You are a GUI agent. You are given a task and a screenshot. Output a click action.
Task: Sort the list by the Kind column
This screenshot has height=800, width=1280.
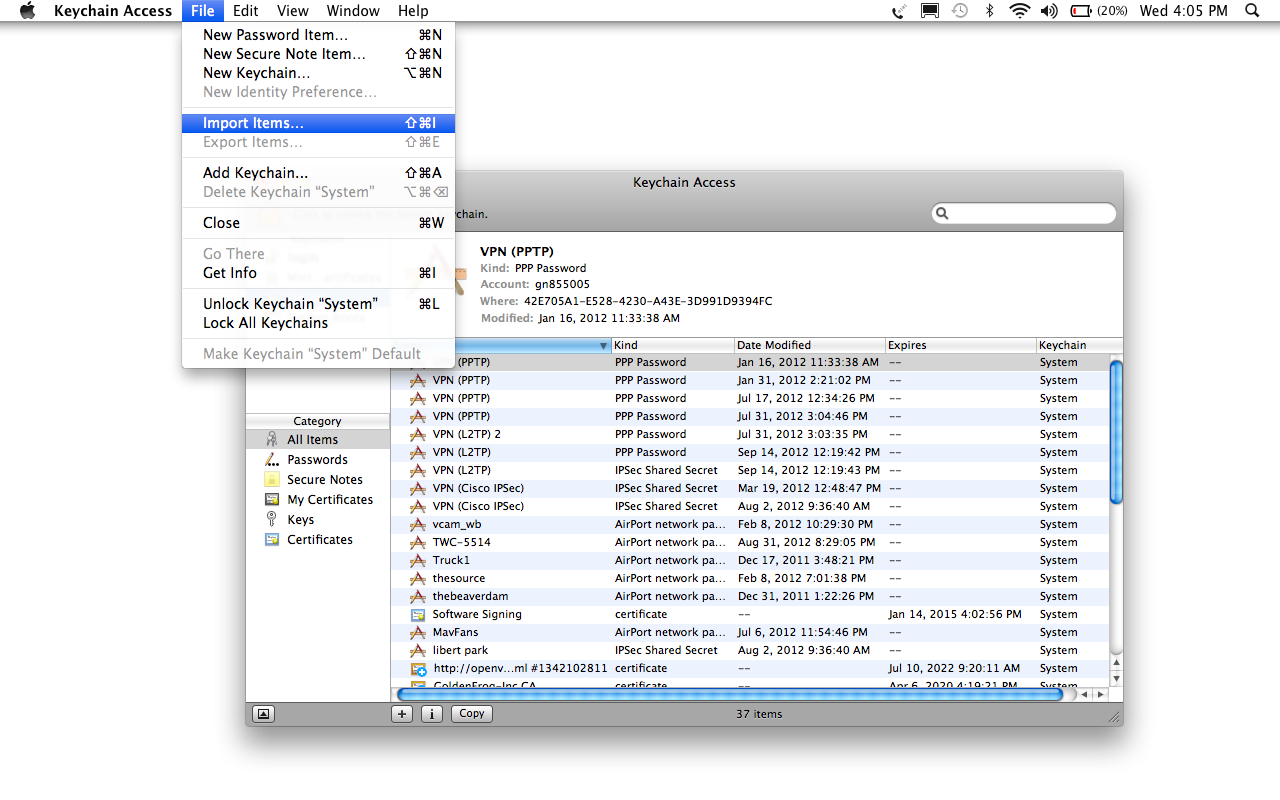pyautogui.click(x=673, y=345)
